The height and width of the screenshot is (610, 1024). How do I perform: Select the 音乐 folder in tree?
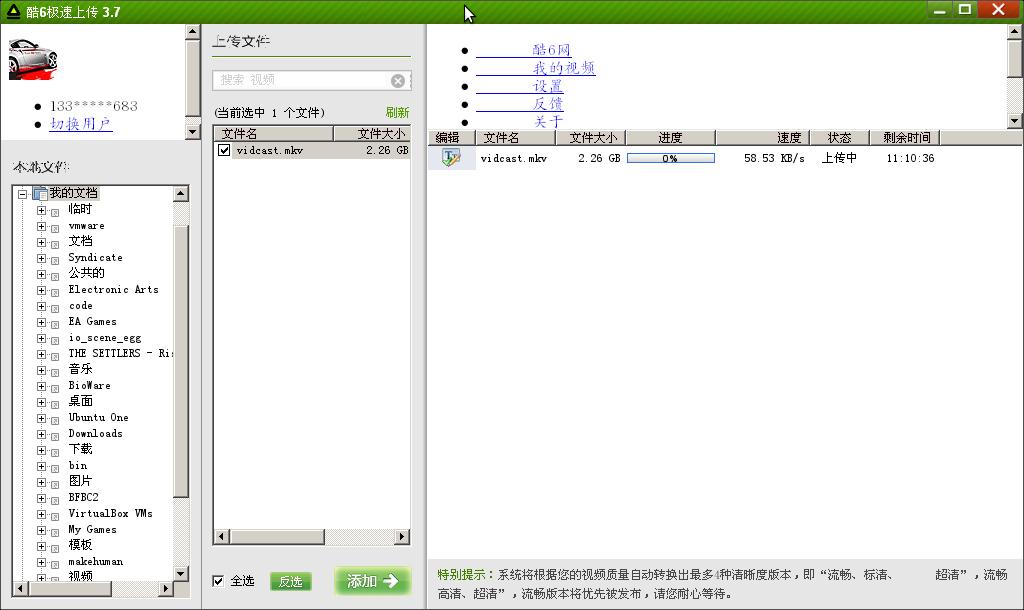[80, 369]
